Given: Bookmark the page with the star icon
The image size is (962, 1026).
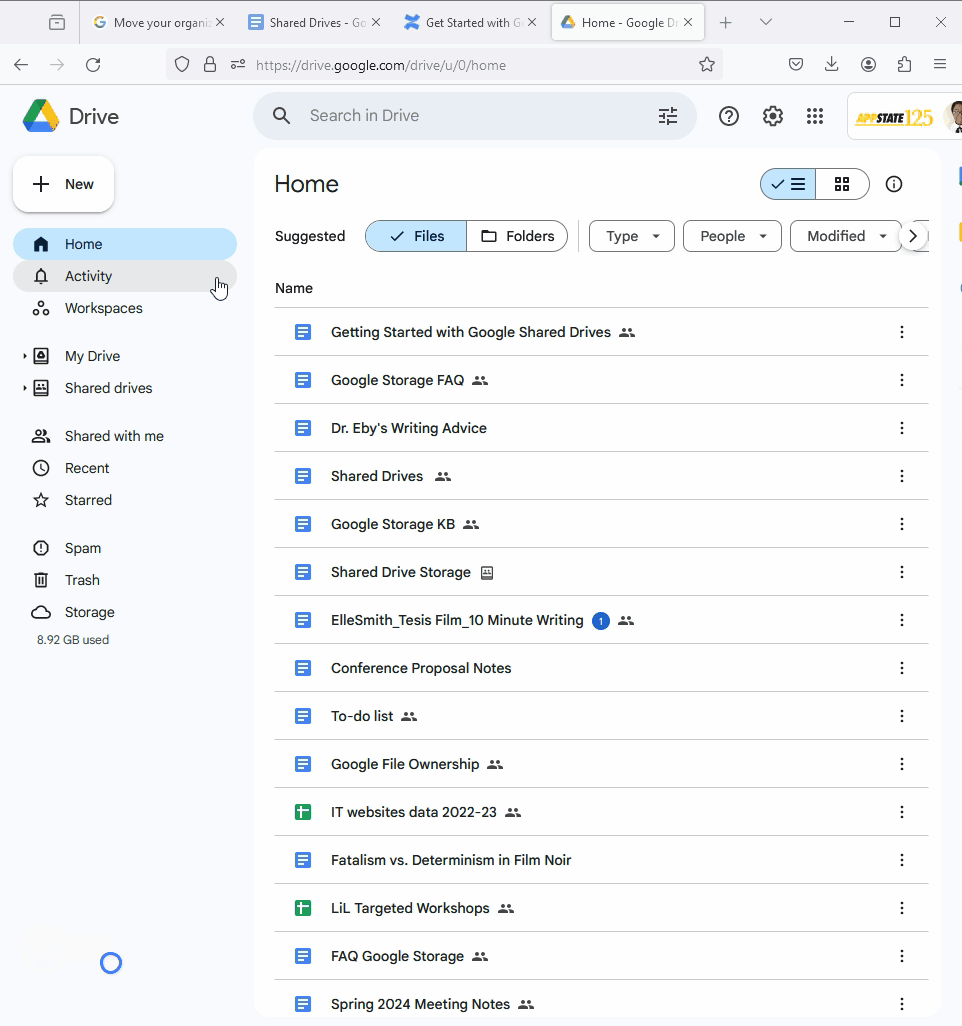Looking at the screenshot, I should [x=707, y=65].
